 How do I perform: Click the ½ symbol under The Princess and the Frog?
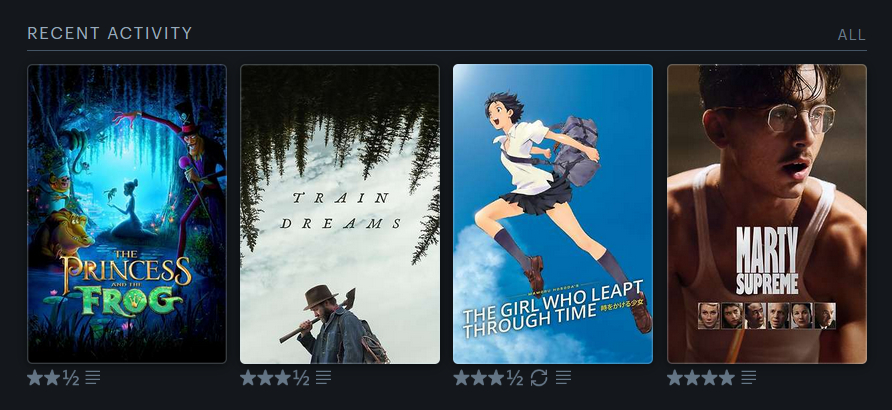coord(71,378)
